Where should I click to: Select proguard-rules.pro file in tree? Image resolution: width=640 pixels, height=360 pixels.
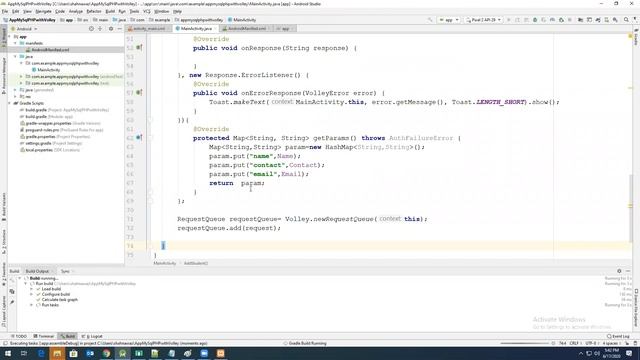tap(61, 130)
